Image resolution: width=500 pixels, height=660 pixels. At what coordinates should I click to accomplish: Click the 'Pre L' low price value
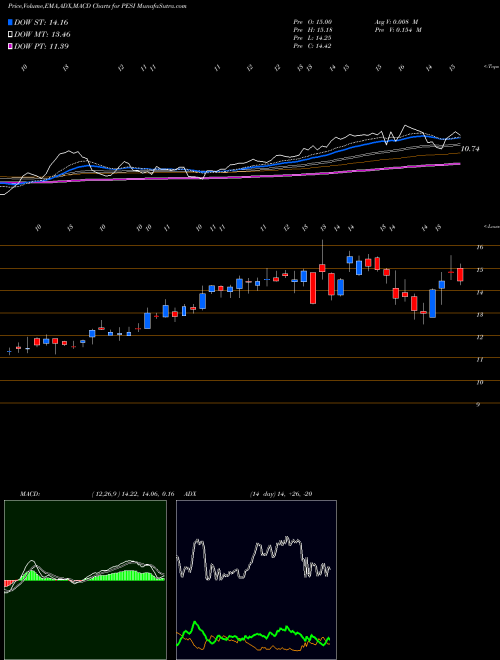pyautogui.click(x=312, y=38)
